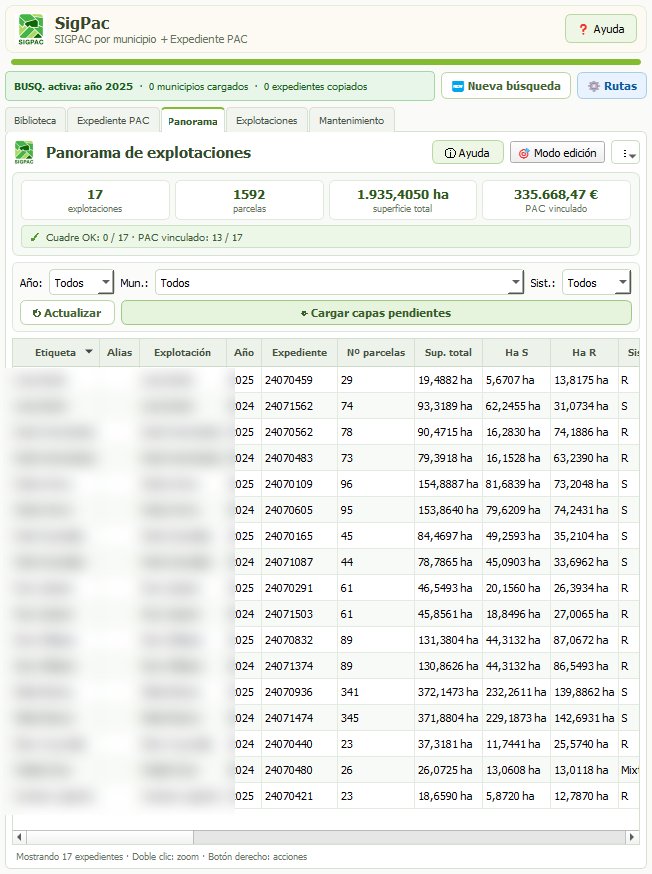Select expediente 24070483 cell
This screenshot has height=874, width=652.
(299, 458)
